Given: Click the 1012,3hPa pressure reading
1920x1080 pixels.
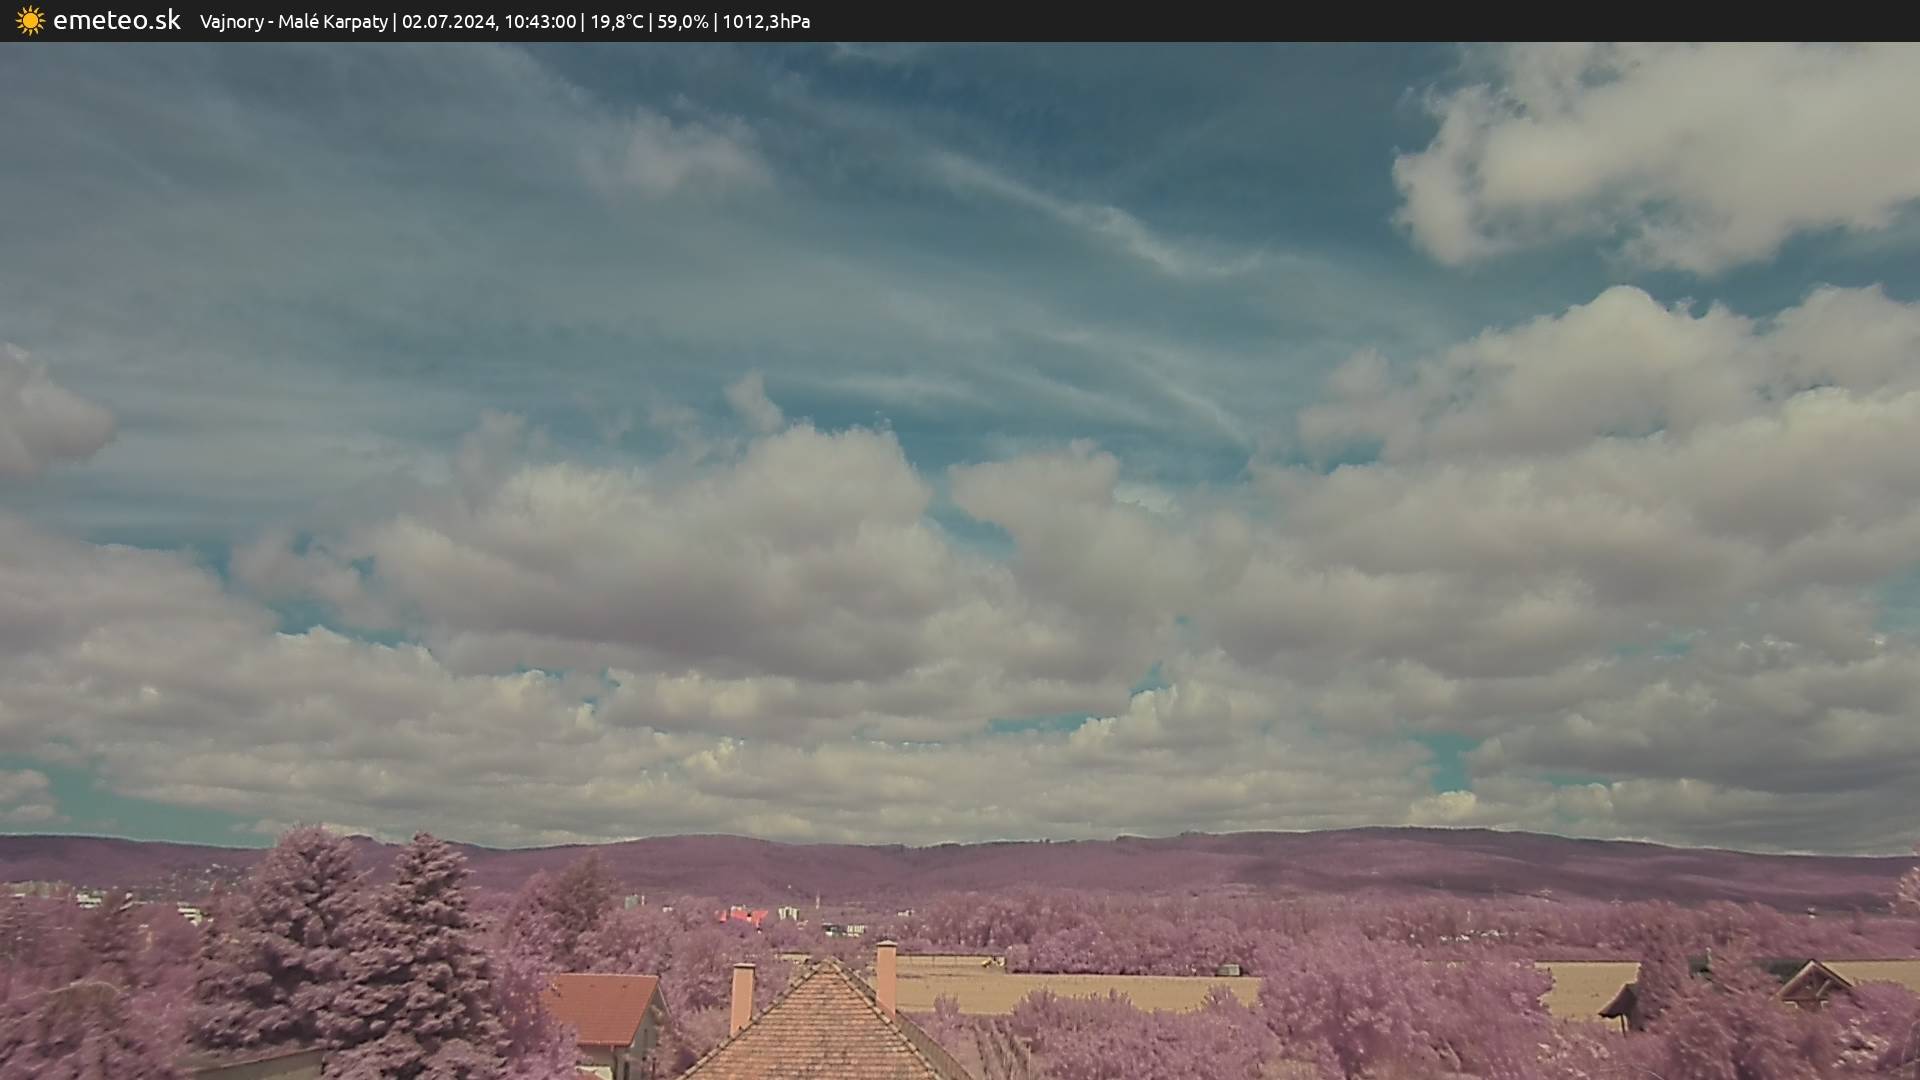Looking at the screenshot, I should pos(766,21).
